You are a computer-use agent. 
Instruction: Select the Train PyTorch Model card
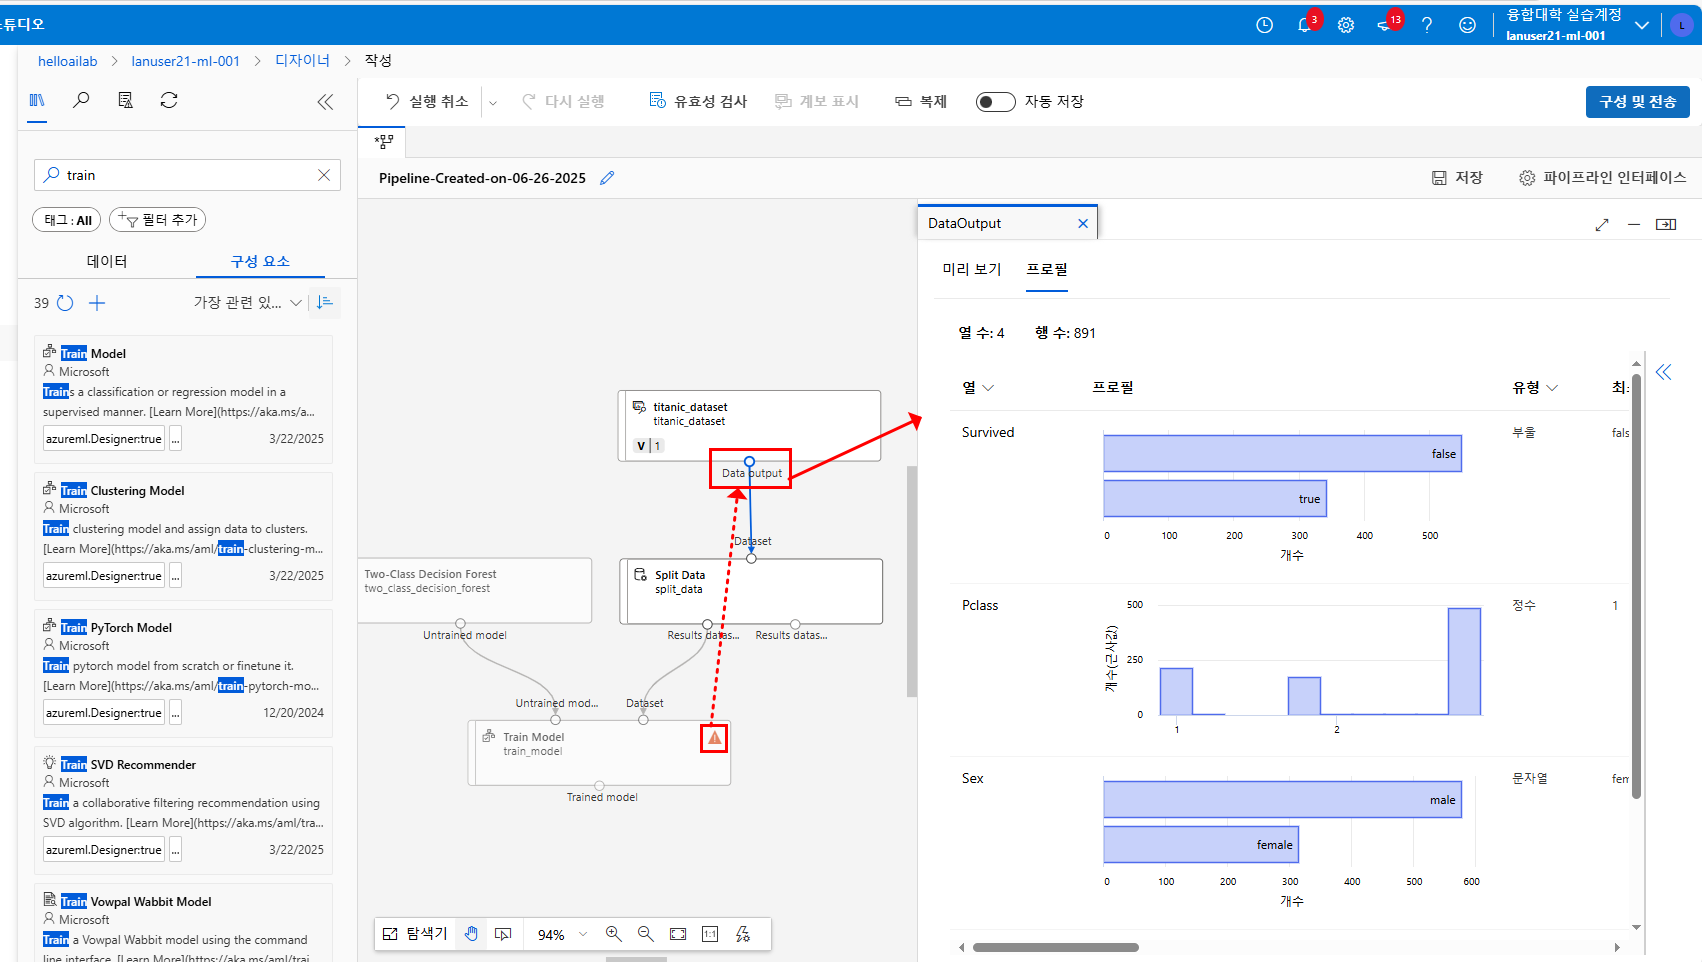[184, 672]
